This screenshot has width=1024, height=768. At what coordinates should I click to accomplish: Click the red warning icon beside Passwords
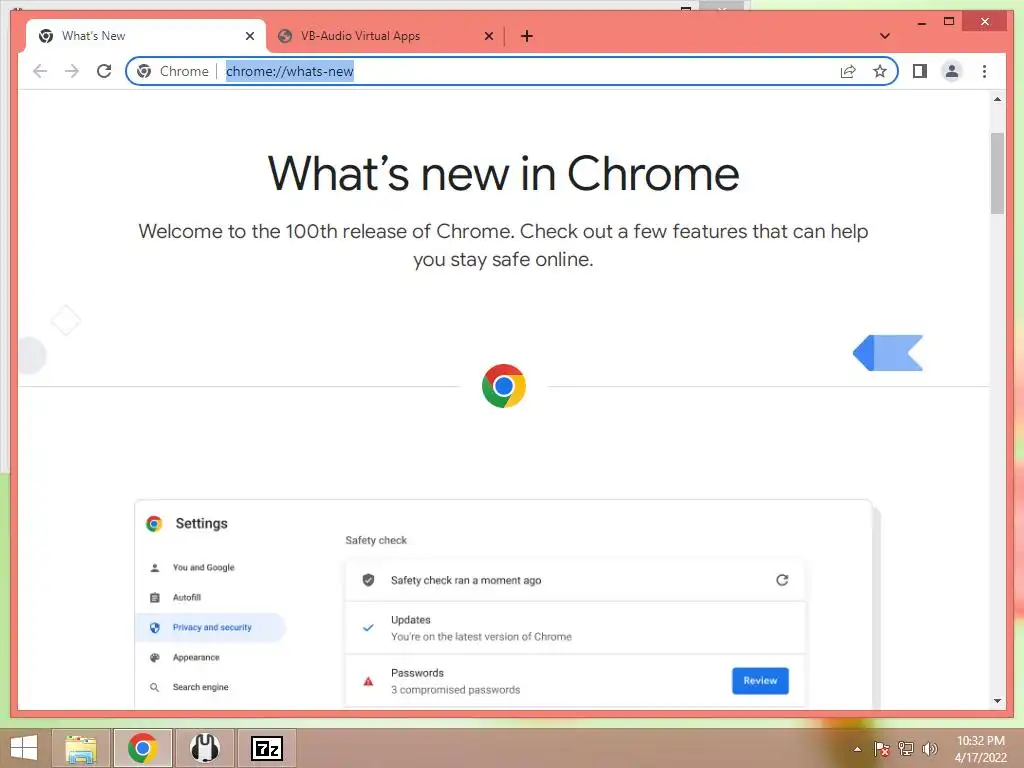pyautogui.click(x=368, y=681)
